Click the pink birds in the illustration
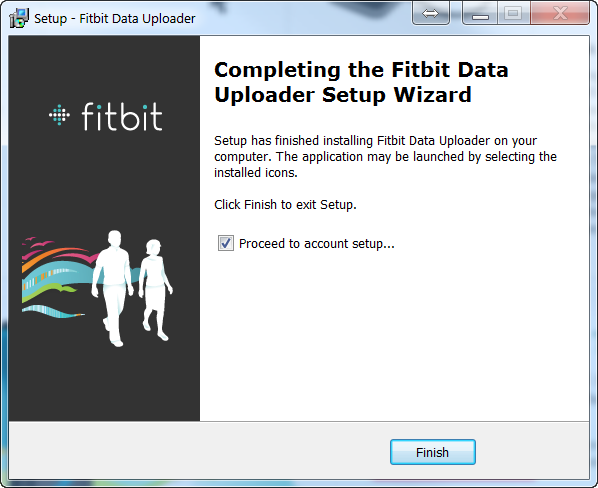This screenshot has height=488, width=598. tap(38, 242)
